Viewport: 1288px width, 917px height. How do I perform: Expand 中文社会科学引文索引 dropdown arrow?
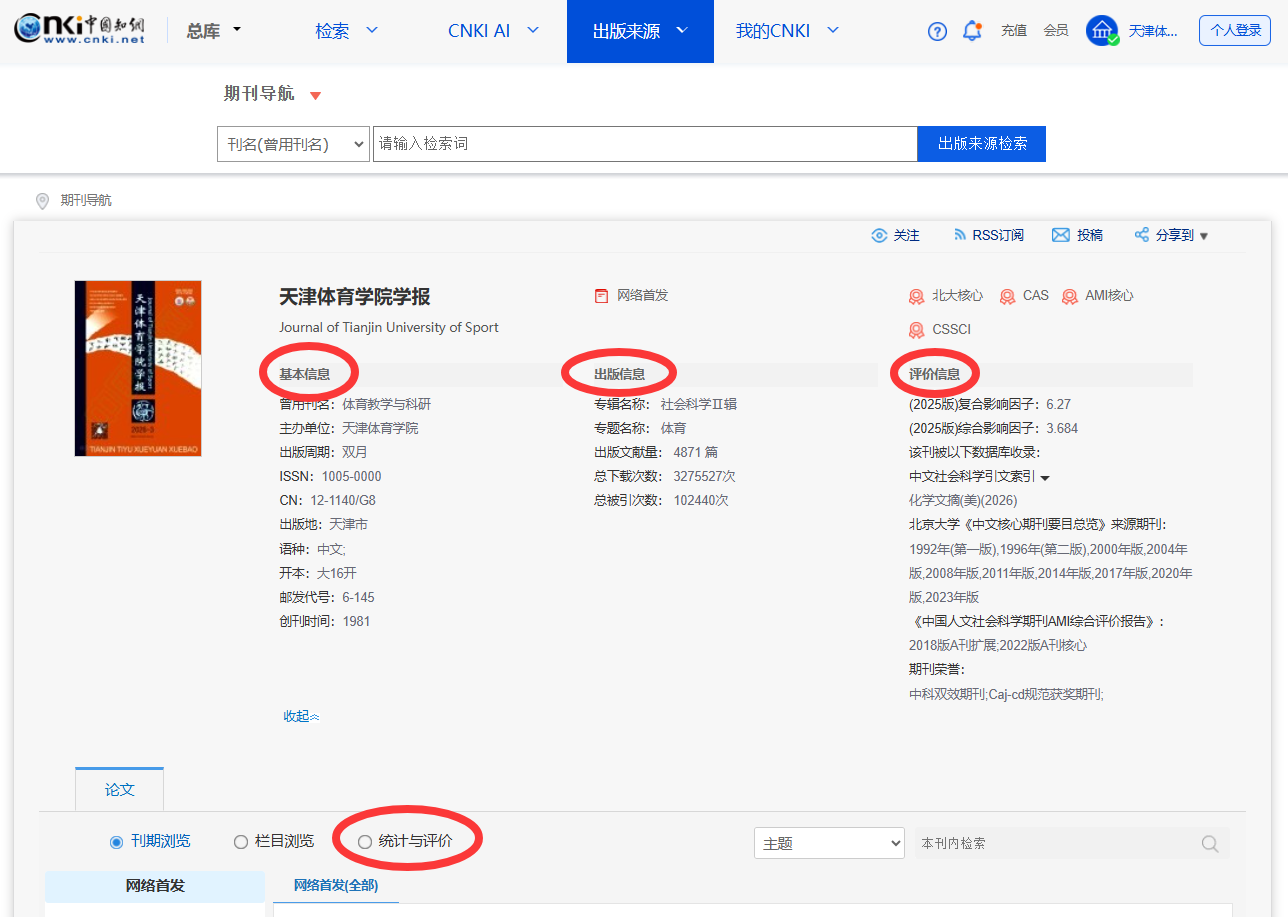pyautogui.click(x=1045, y=478)
